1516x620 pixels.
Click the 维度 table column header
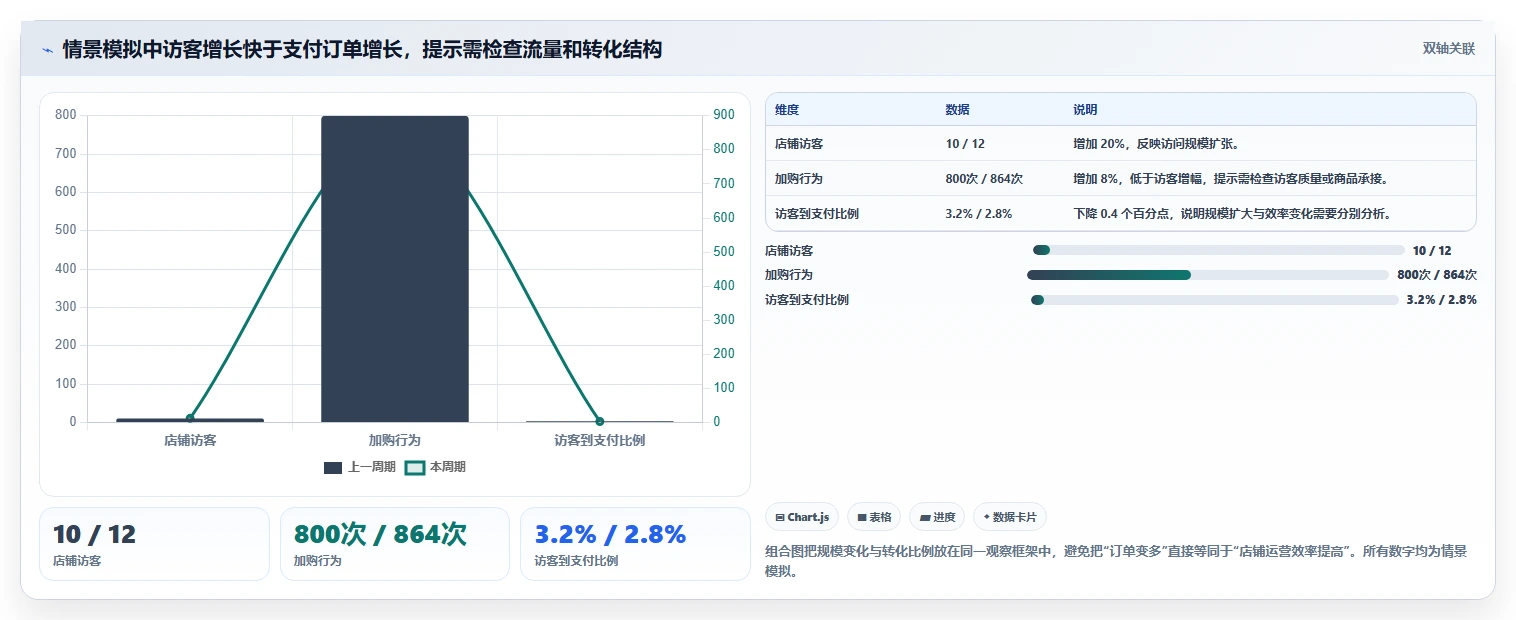pos(787,110)
